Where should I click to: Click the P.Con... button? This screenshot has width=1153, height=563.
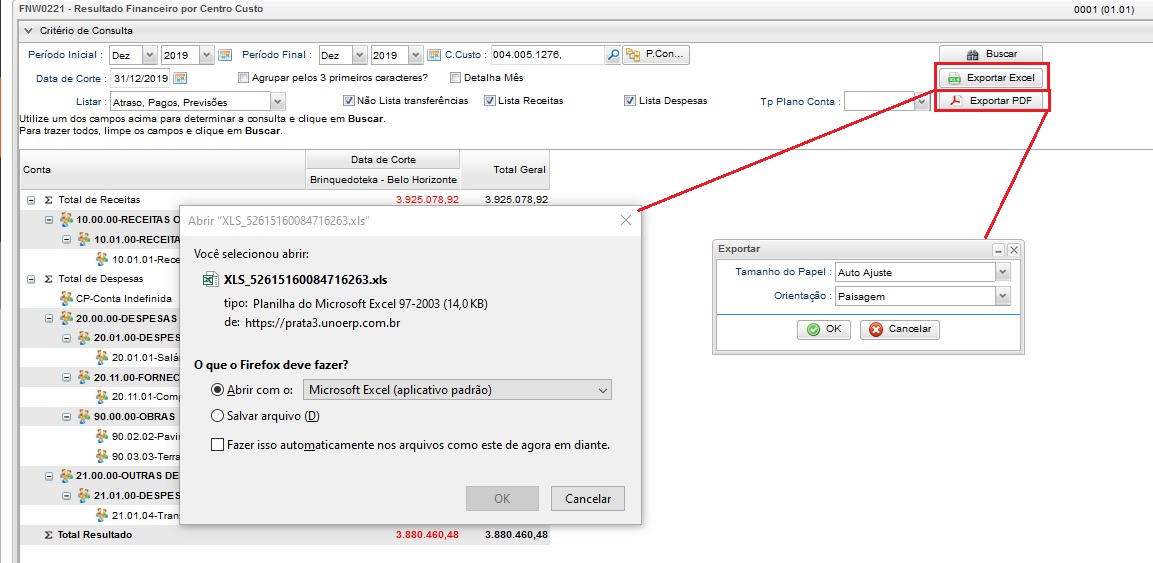tap(656, 55)
